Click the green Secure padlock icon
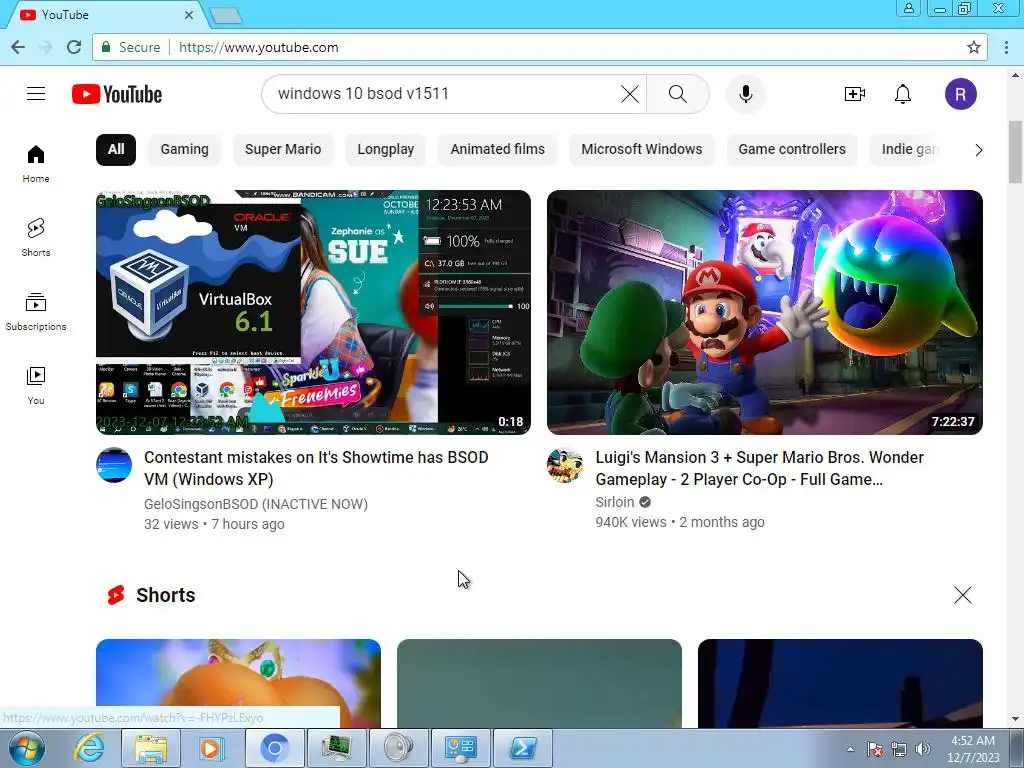Viewport: 1024px width, 768px height. 105,47
